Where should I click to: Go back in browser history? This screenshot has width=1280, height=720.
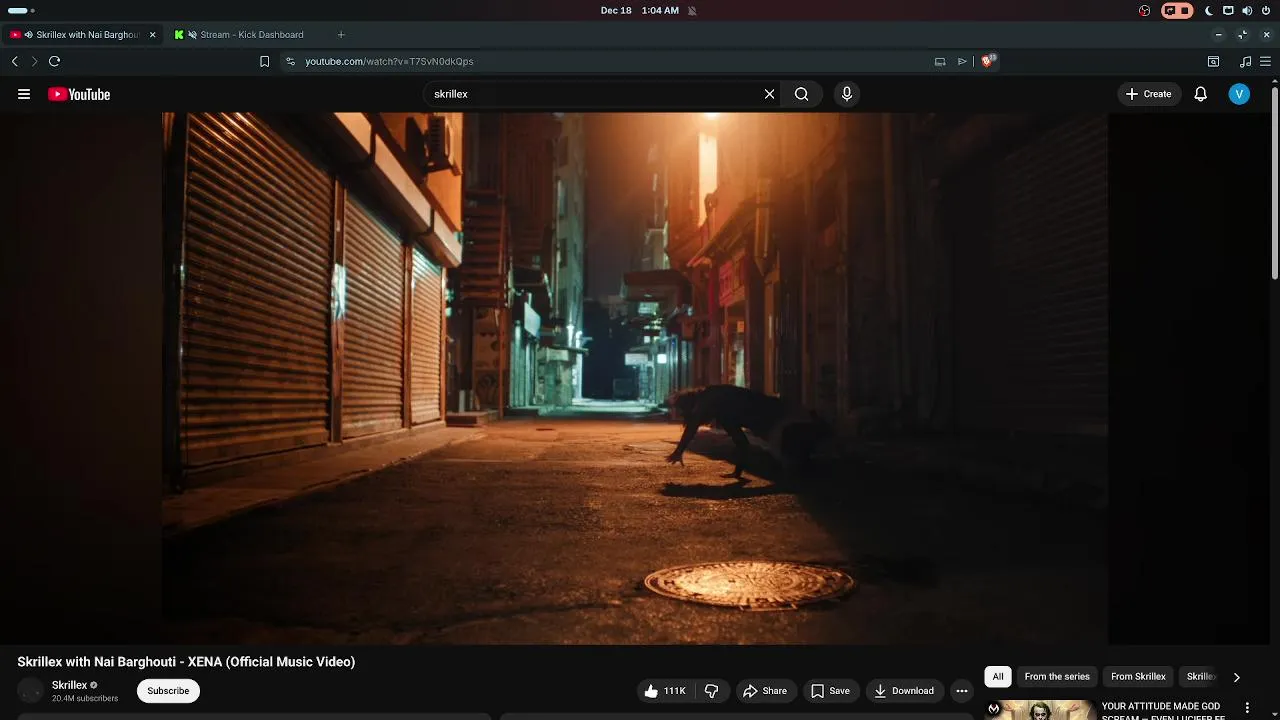[14, 61]
